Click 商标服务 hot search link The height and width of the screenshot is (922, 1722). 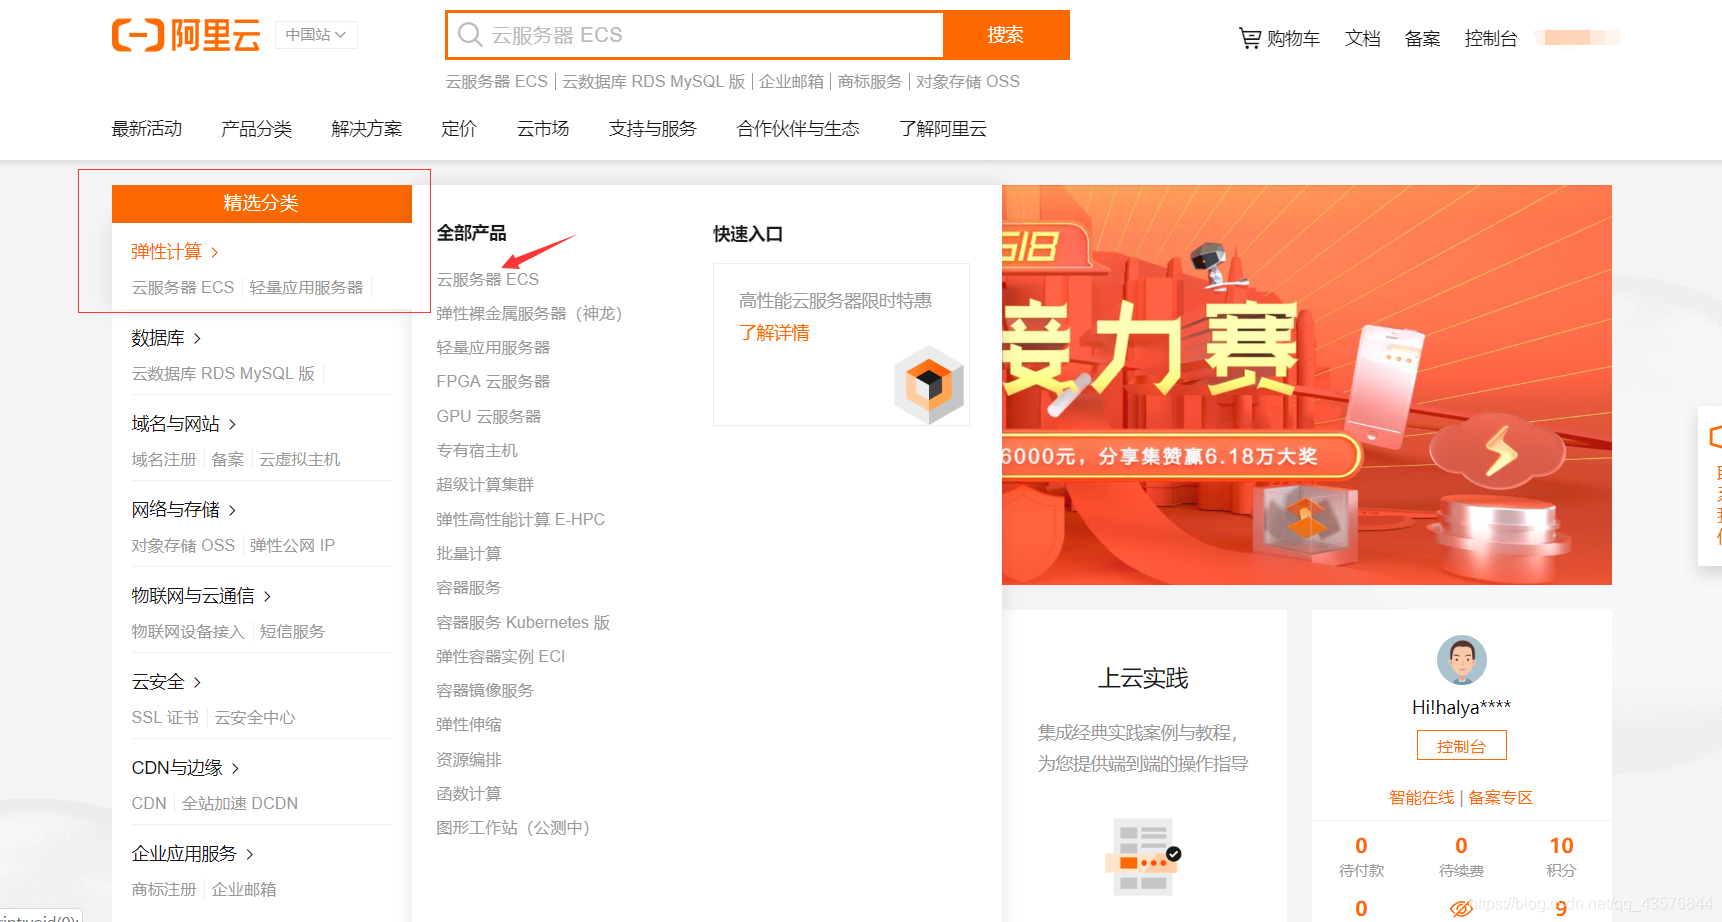[x=870, y=82]
